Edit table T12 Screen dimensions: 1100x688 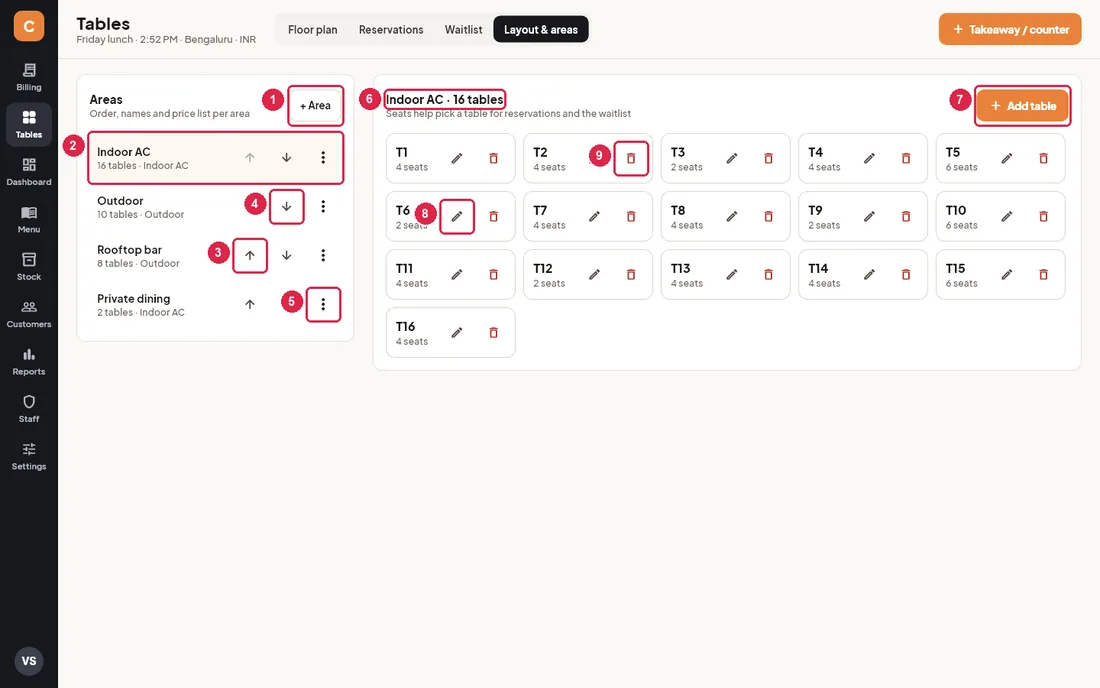point(594,275)
